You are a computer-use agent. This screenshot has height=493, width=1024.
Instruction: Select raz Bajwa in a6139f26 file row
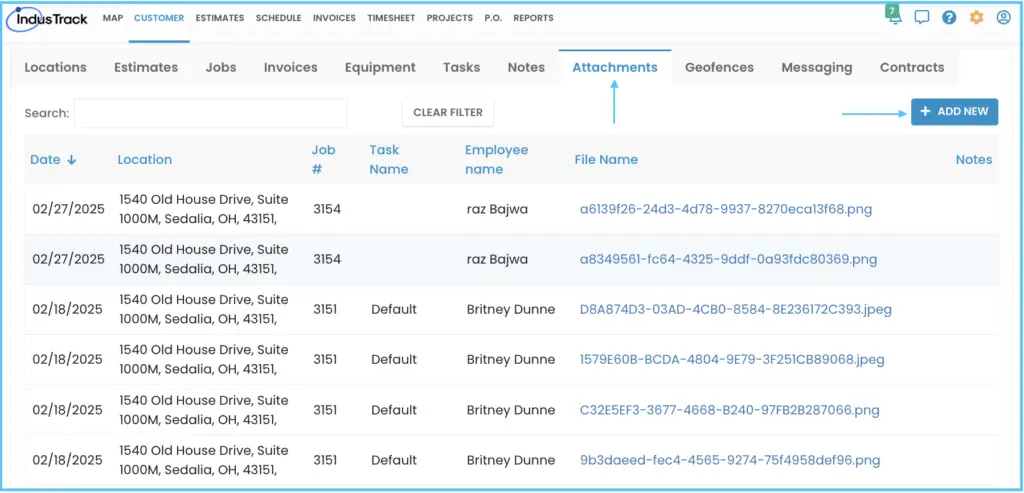(x=498, y=209)
